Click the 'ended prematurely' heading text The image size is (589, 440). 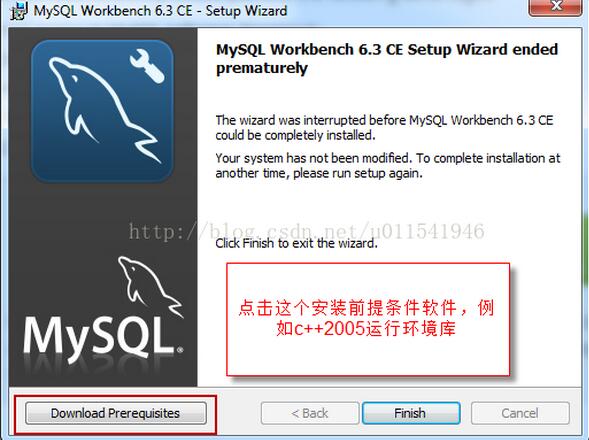click(387, 59)
